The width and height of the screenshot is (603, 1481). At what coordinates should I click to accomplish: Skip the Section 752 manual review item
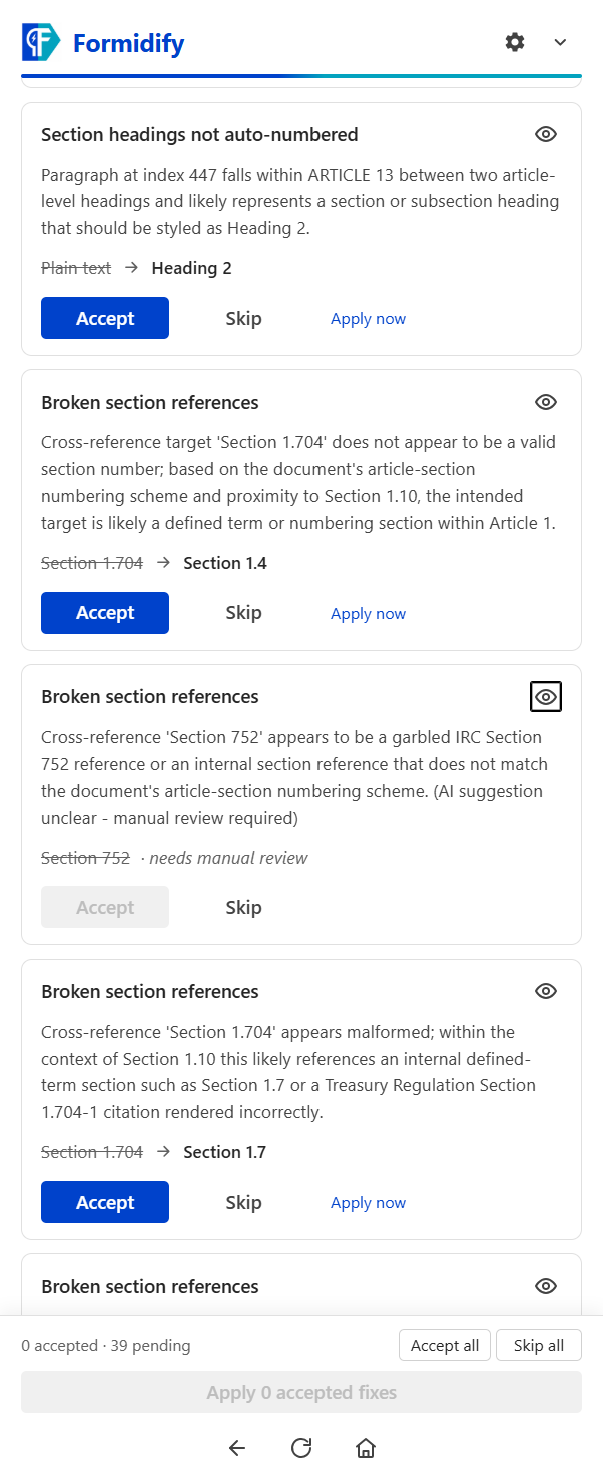pyautogui.click(x=243, y=907)
